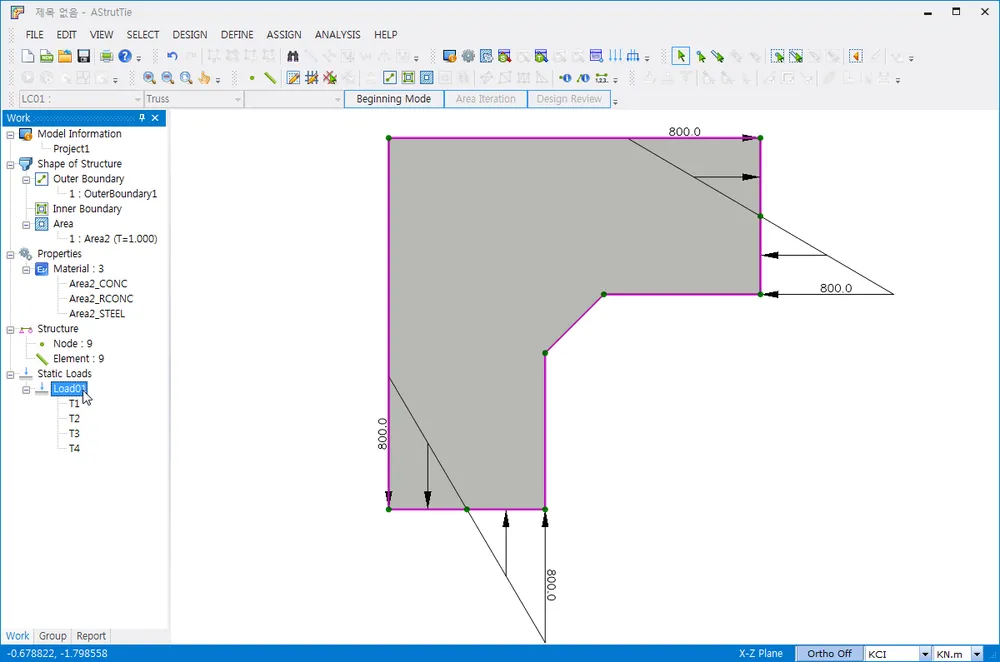
Task: Open the ANALYSIS menu
Action: (x=337, y=34)
